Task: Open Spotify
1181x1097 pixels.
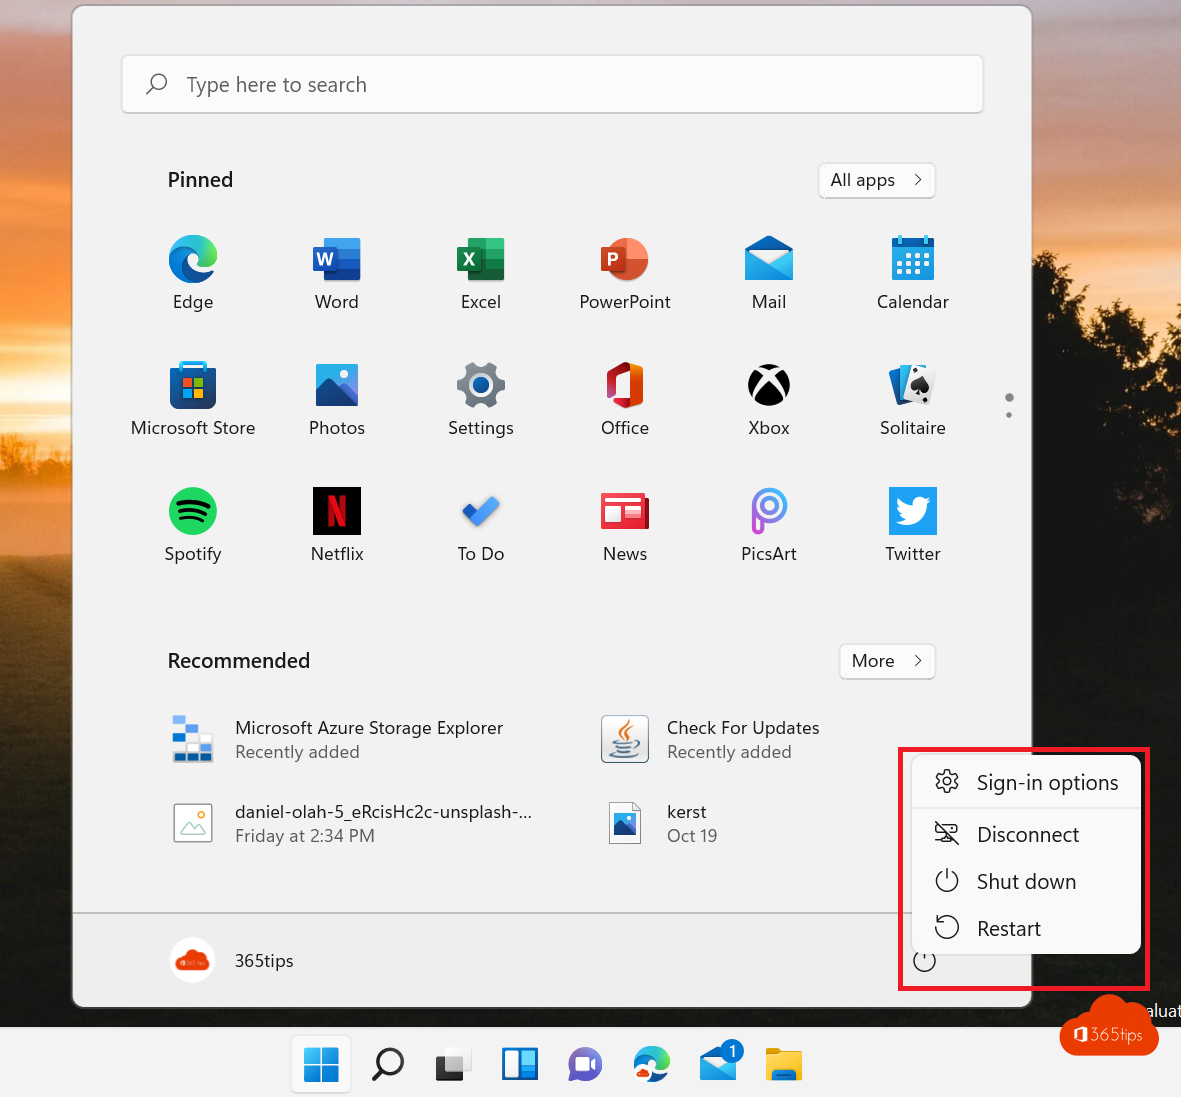Action: pyautogui.click(x=193, y=524)
